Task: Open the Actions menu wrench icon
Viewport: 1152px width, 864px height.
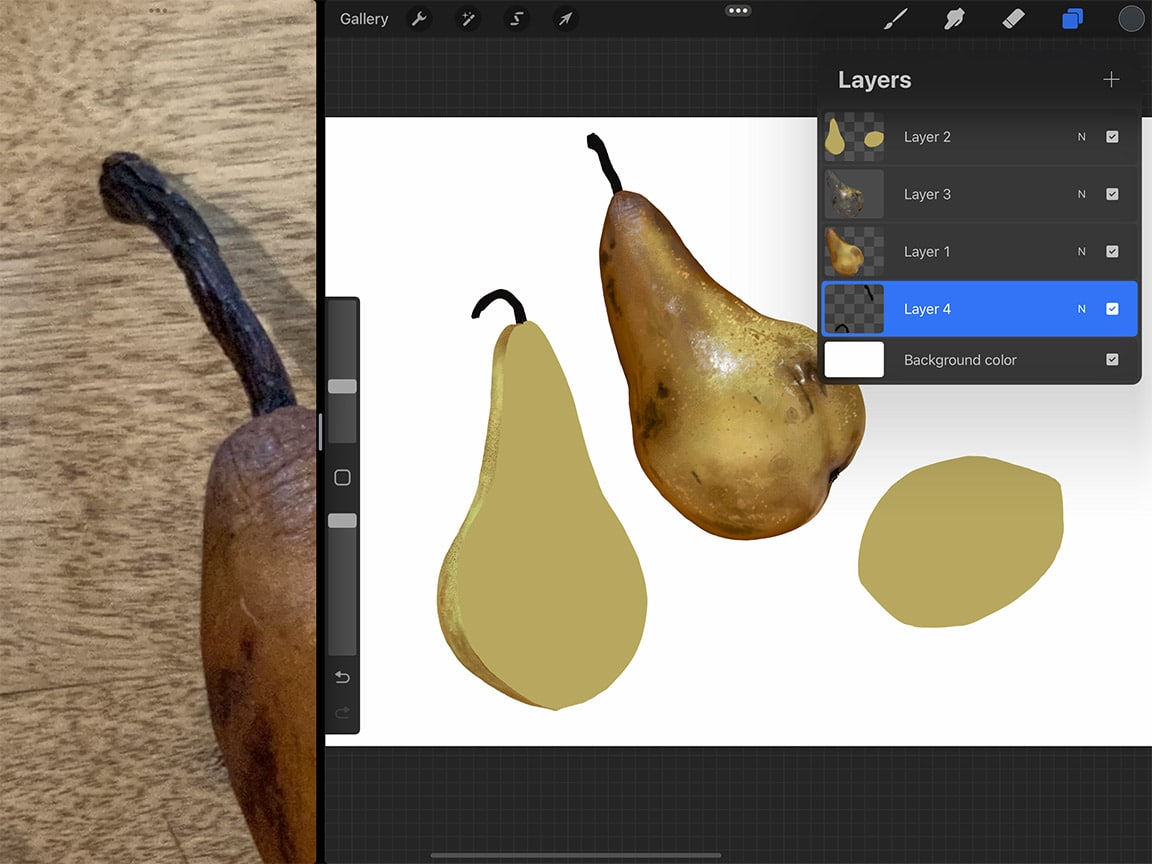Action: (419, 18)
